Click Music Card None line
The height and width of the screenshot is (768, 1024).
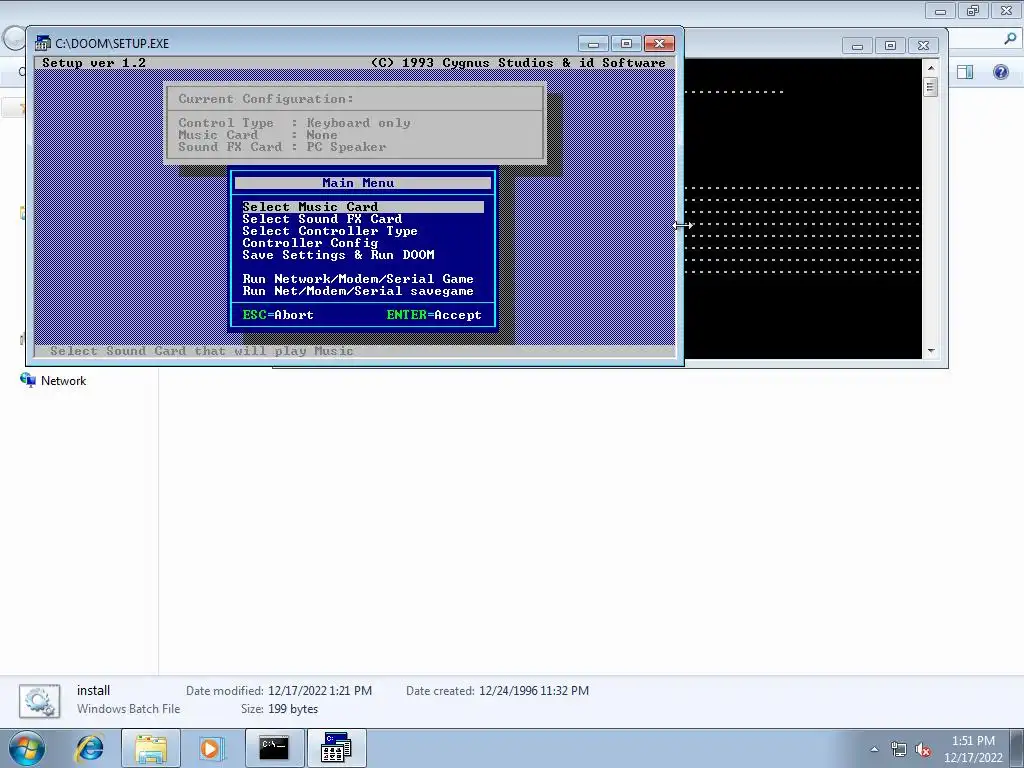click(x=258, y=135)
